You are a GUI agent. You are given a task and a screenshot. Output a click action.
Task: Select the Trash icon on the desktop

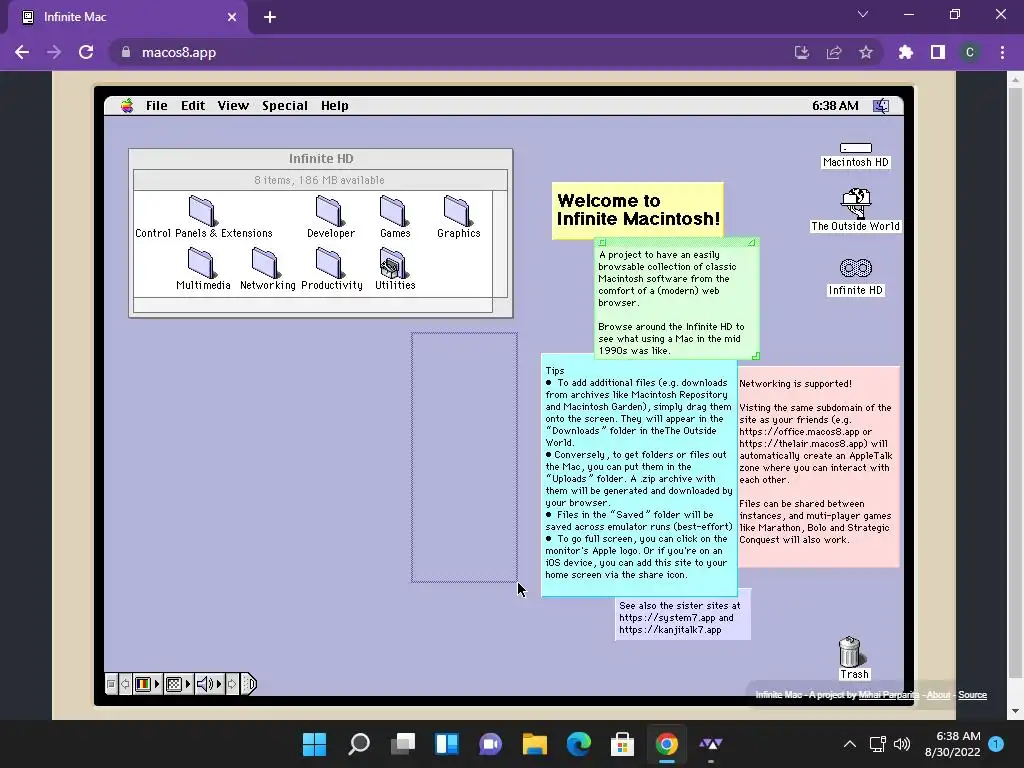[853, 658]
